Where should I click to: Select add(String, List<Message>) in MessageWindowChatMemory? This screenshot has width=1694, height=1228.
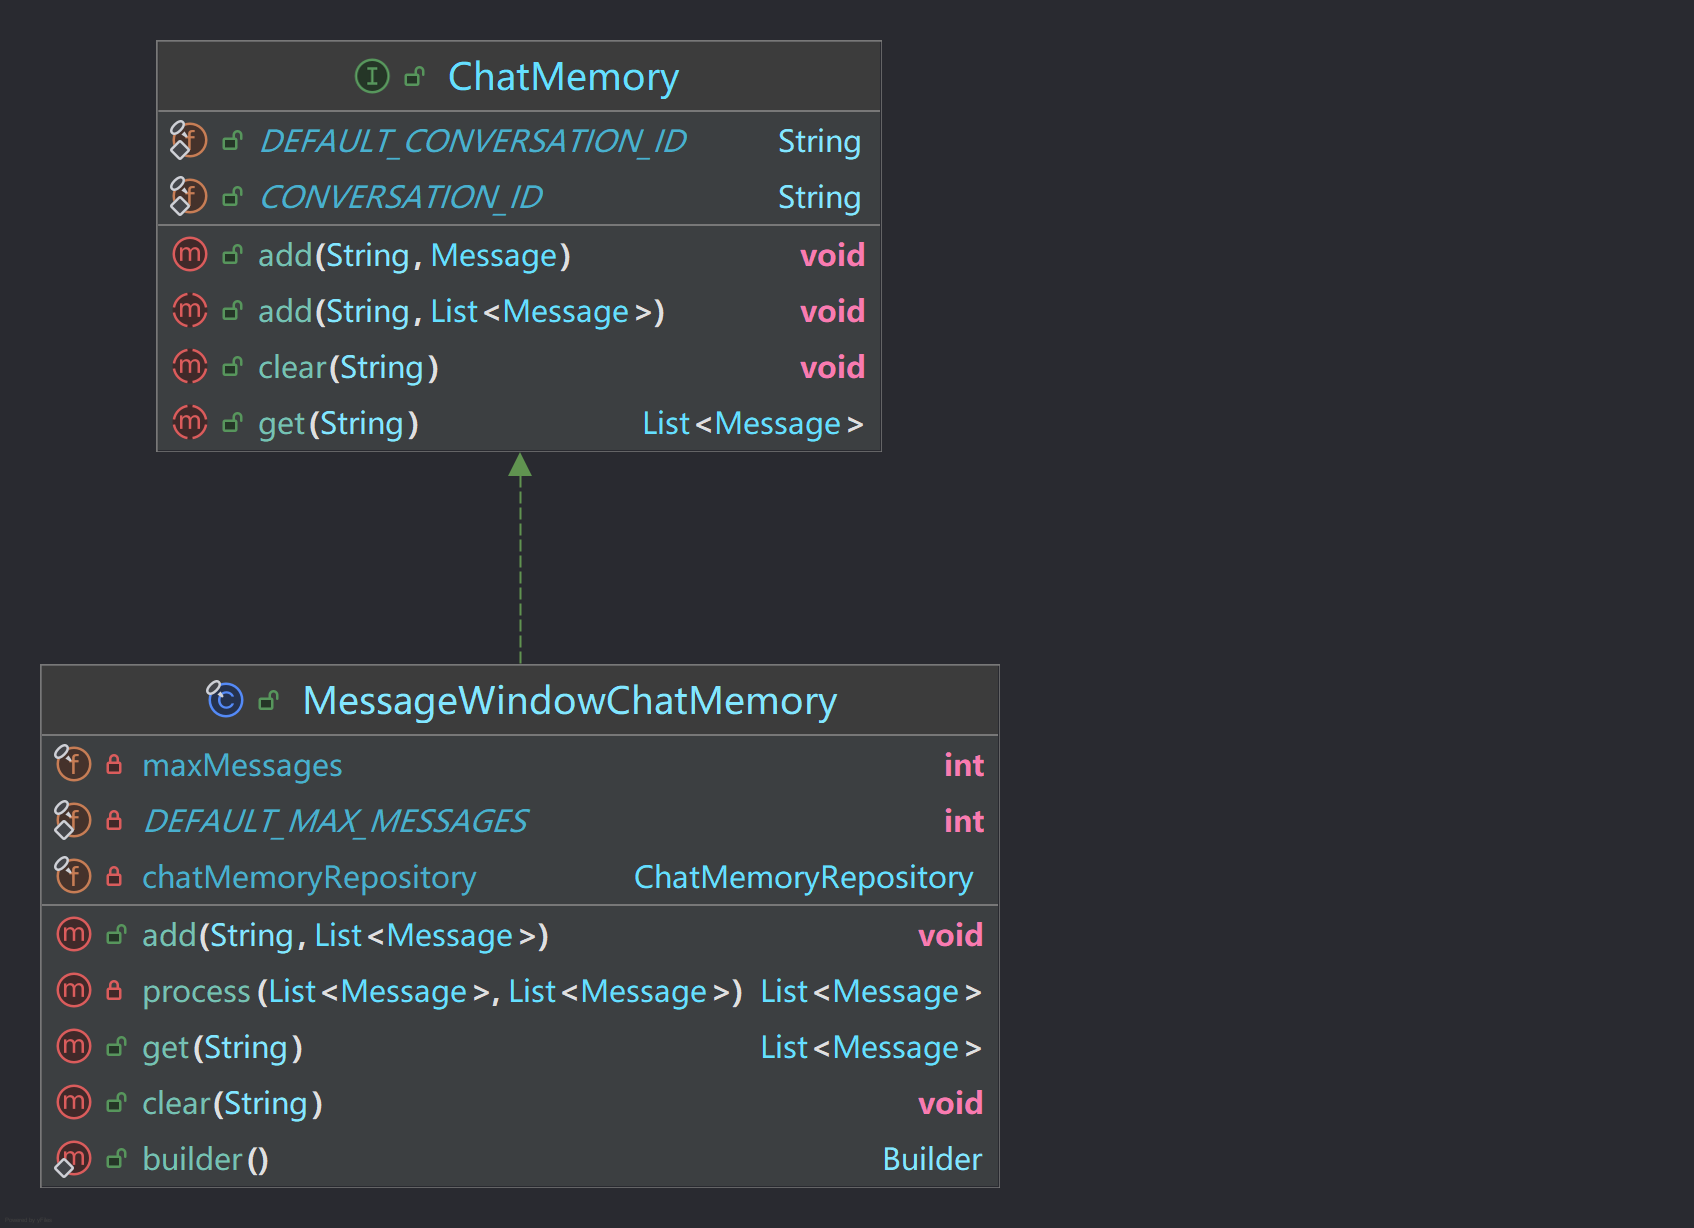(x=345, y=936)
